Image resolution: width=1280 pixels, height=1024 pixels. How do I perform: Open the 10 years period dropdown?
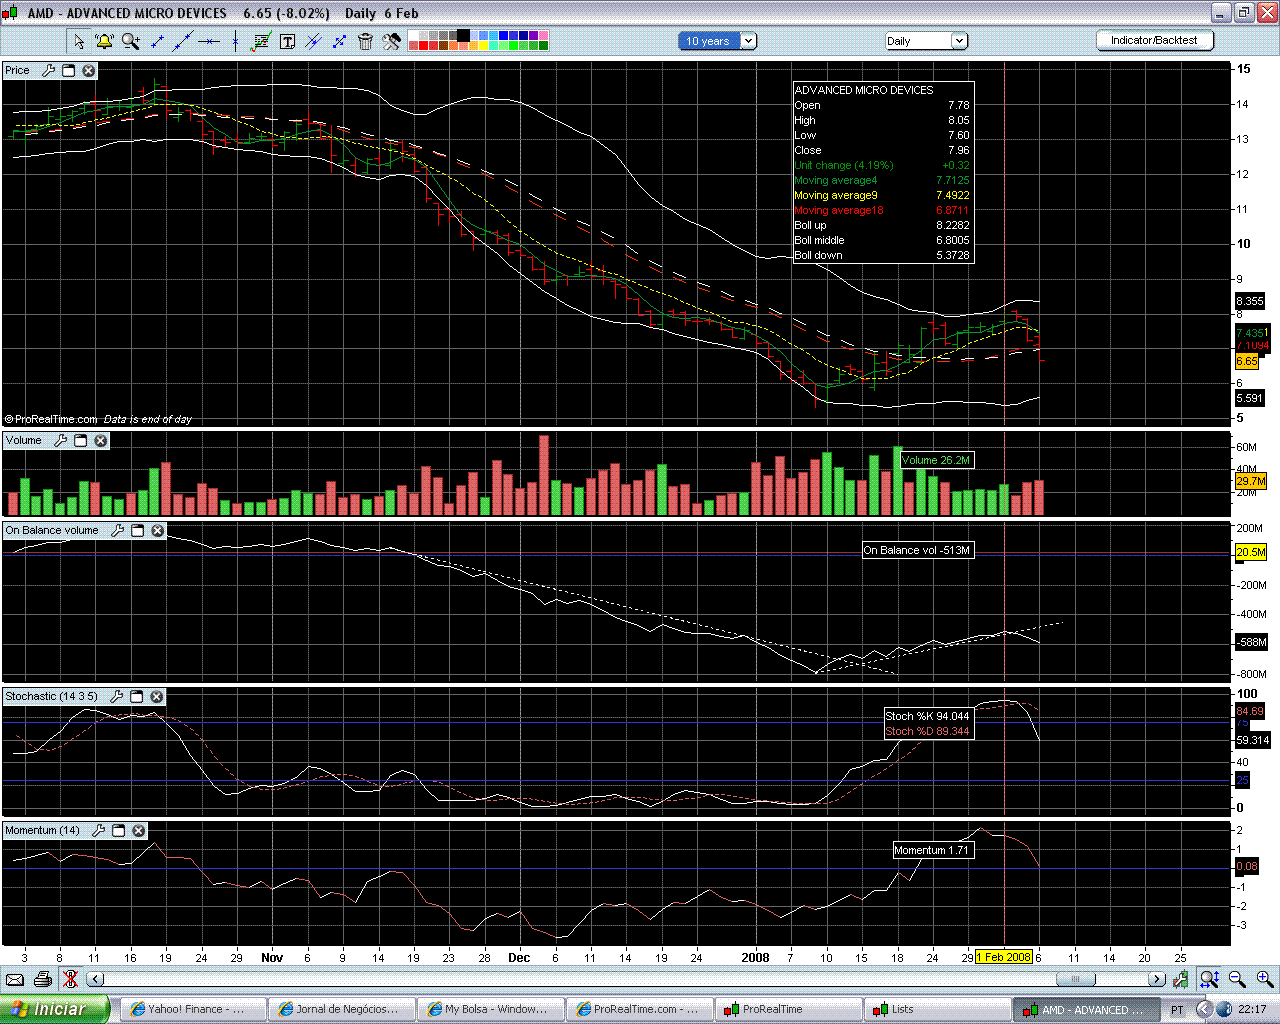tap(718, 41)
